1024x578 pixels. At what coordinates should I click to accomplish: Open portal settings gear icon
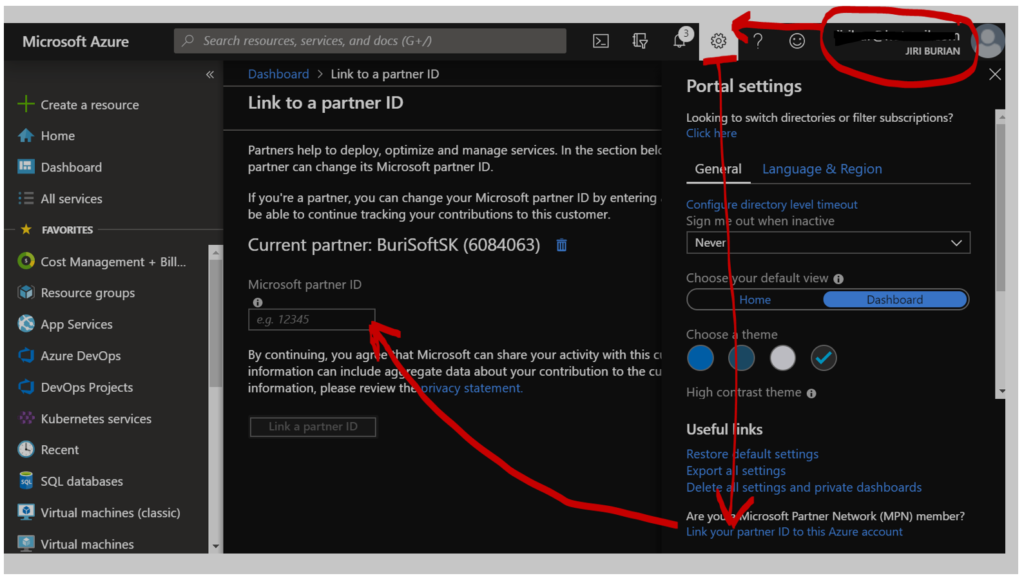718,41
